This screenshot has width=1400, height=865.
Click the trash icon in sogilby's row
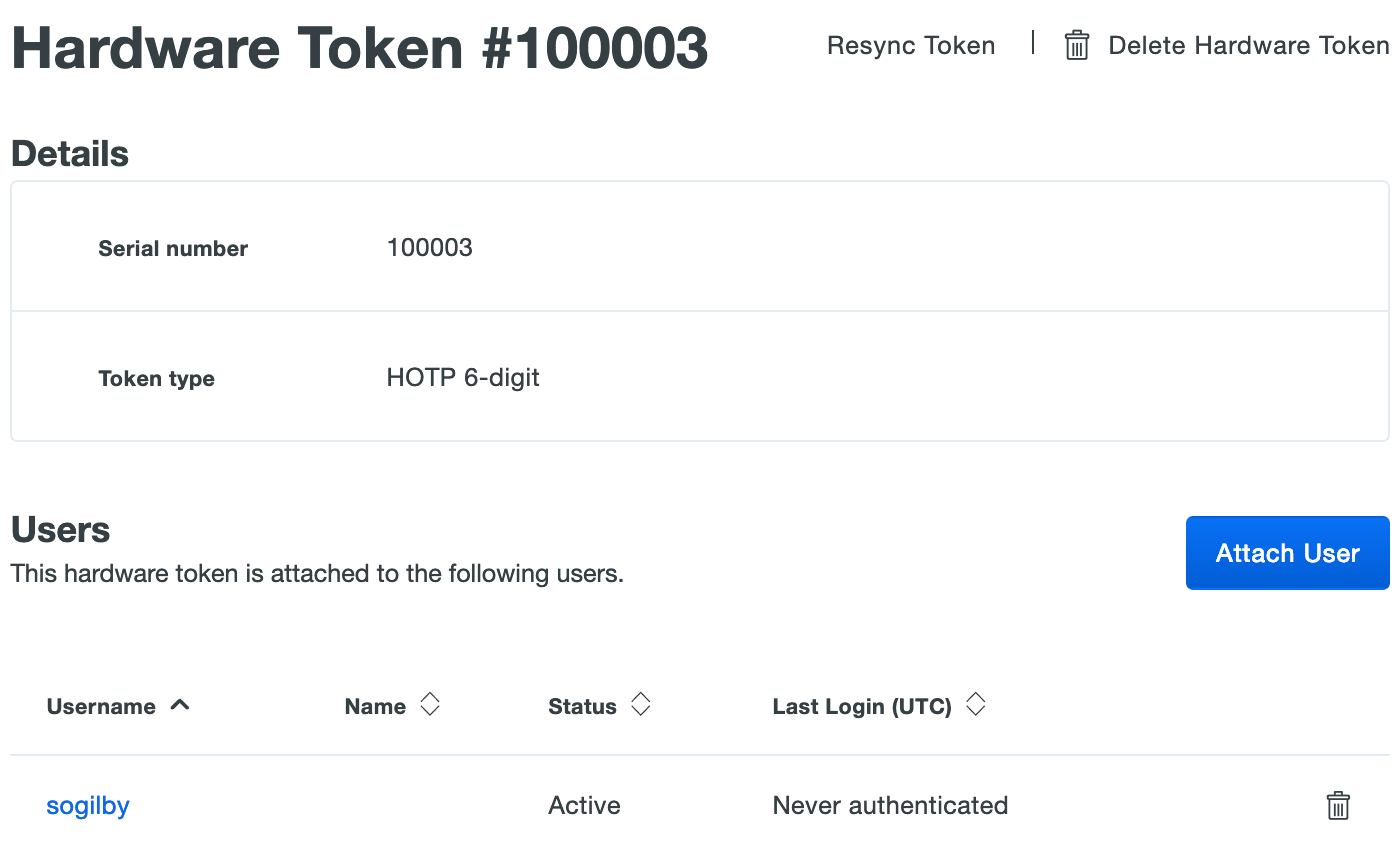(x=1337, y=805)
